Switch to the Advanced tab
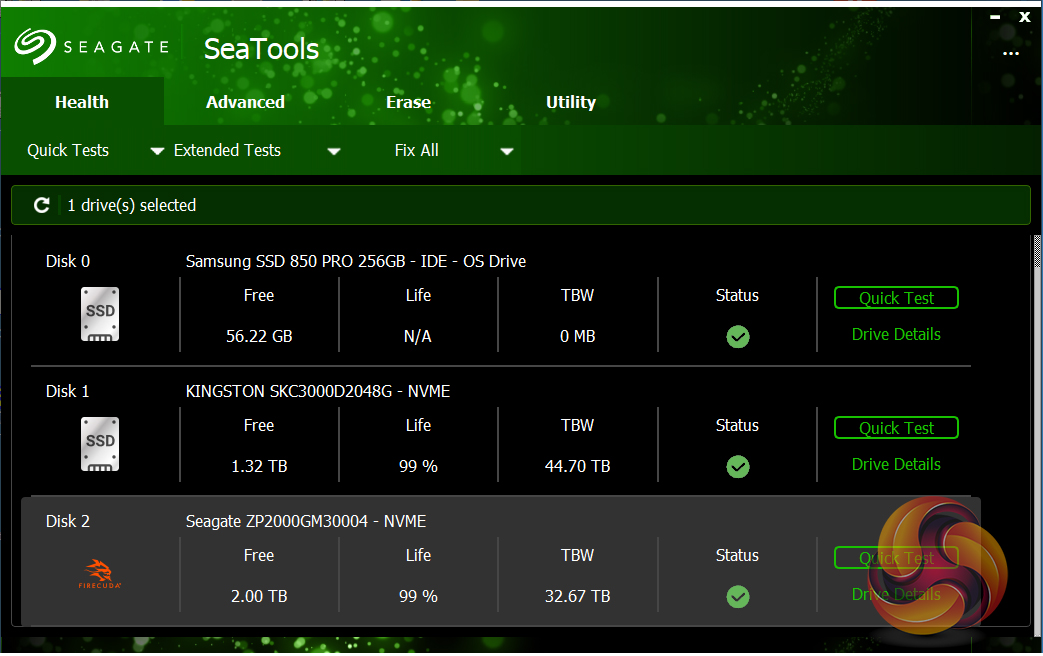The image size is (1043, 656). 245,102
